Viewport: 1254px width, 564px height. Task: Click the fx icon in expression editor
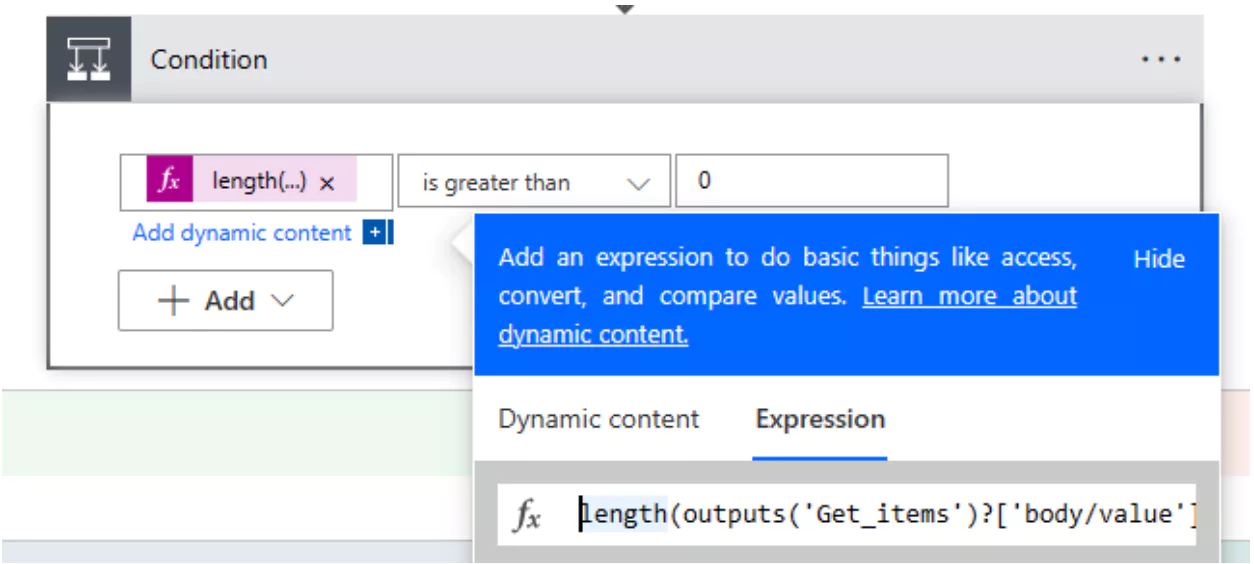coord(527,515)
